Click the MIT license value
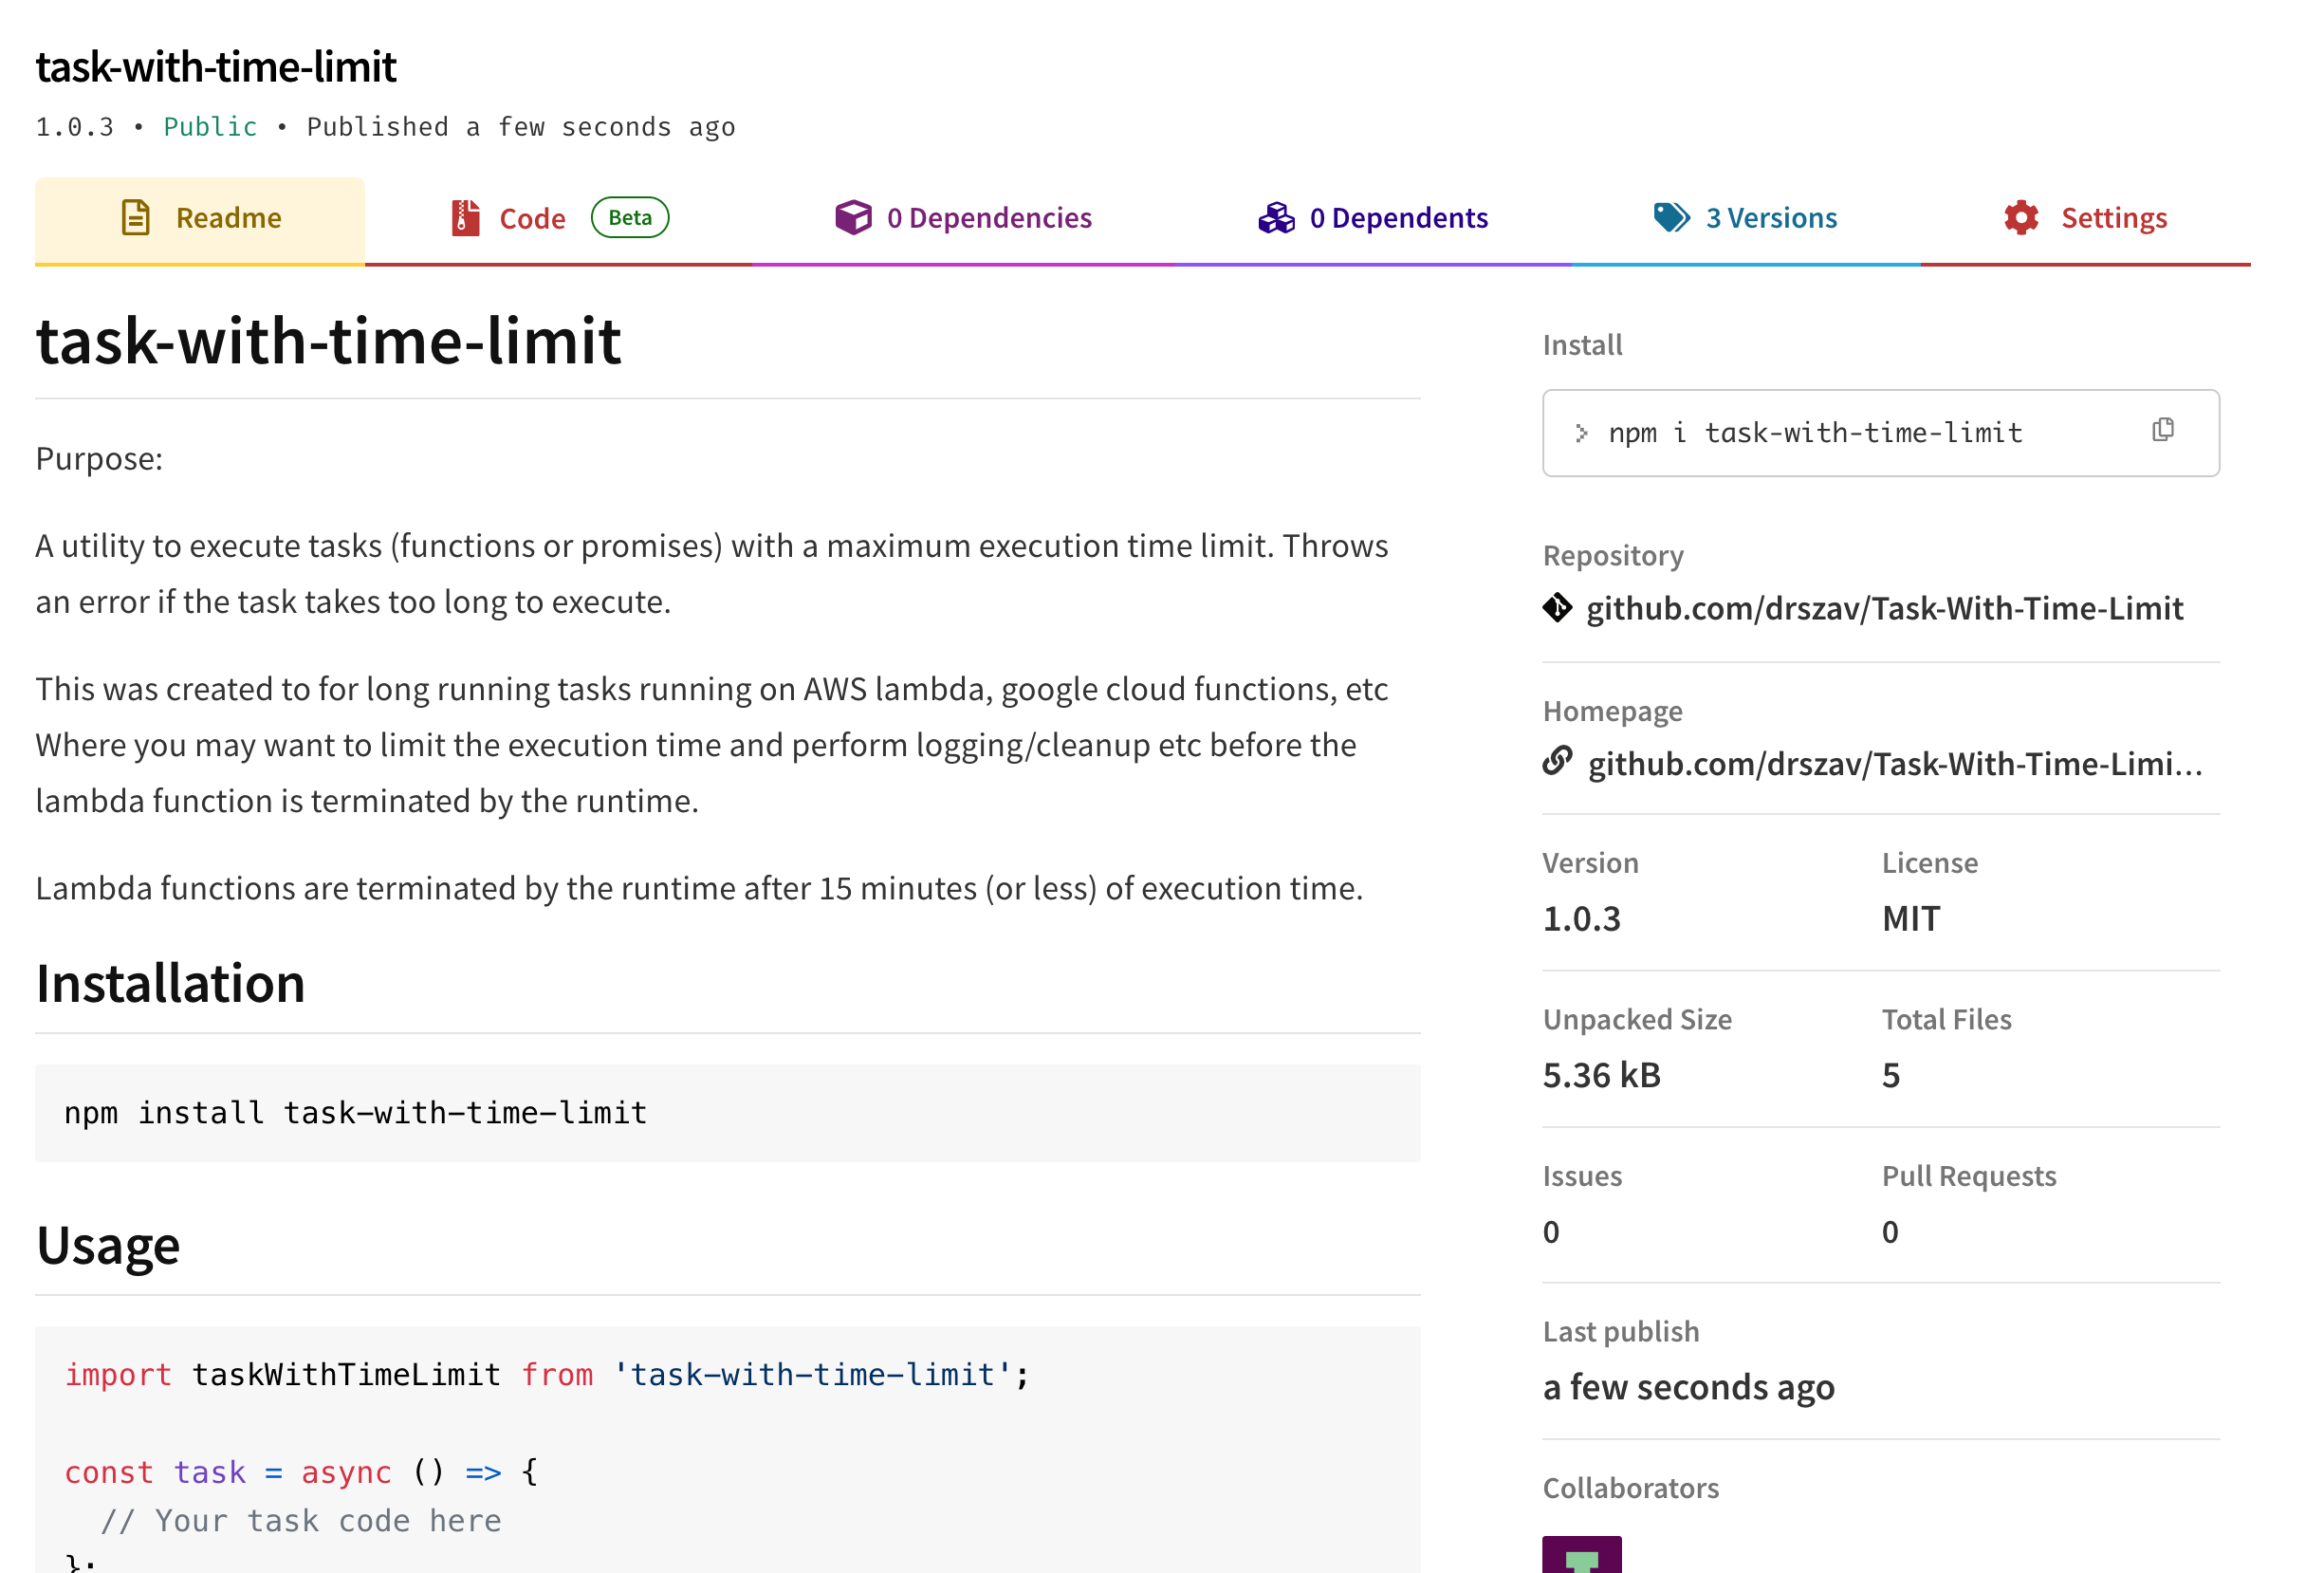The width and height of the screenshot is (2324, 1573). (x=1910, y=918)
